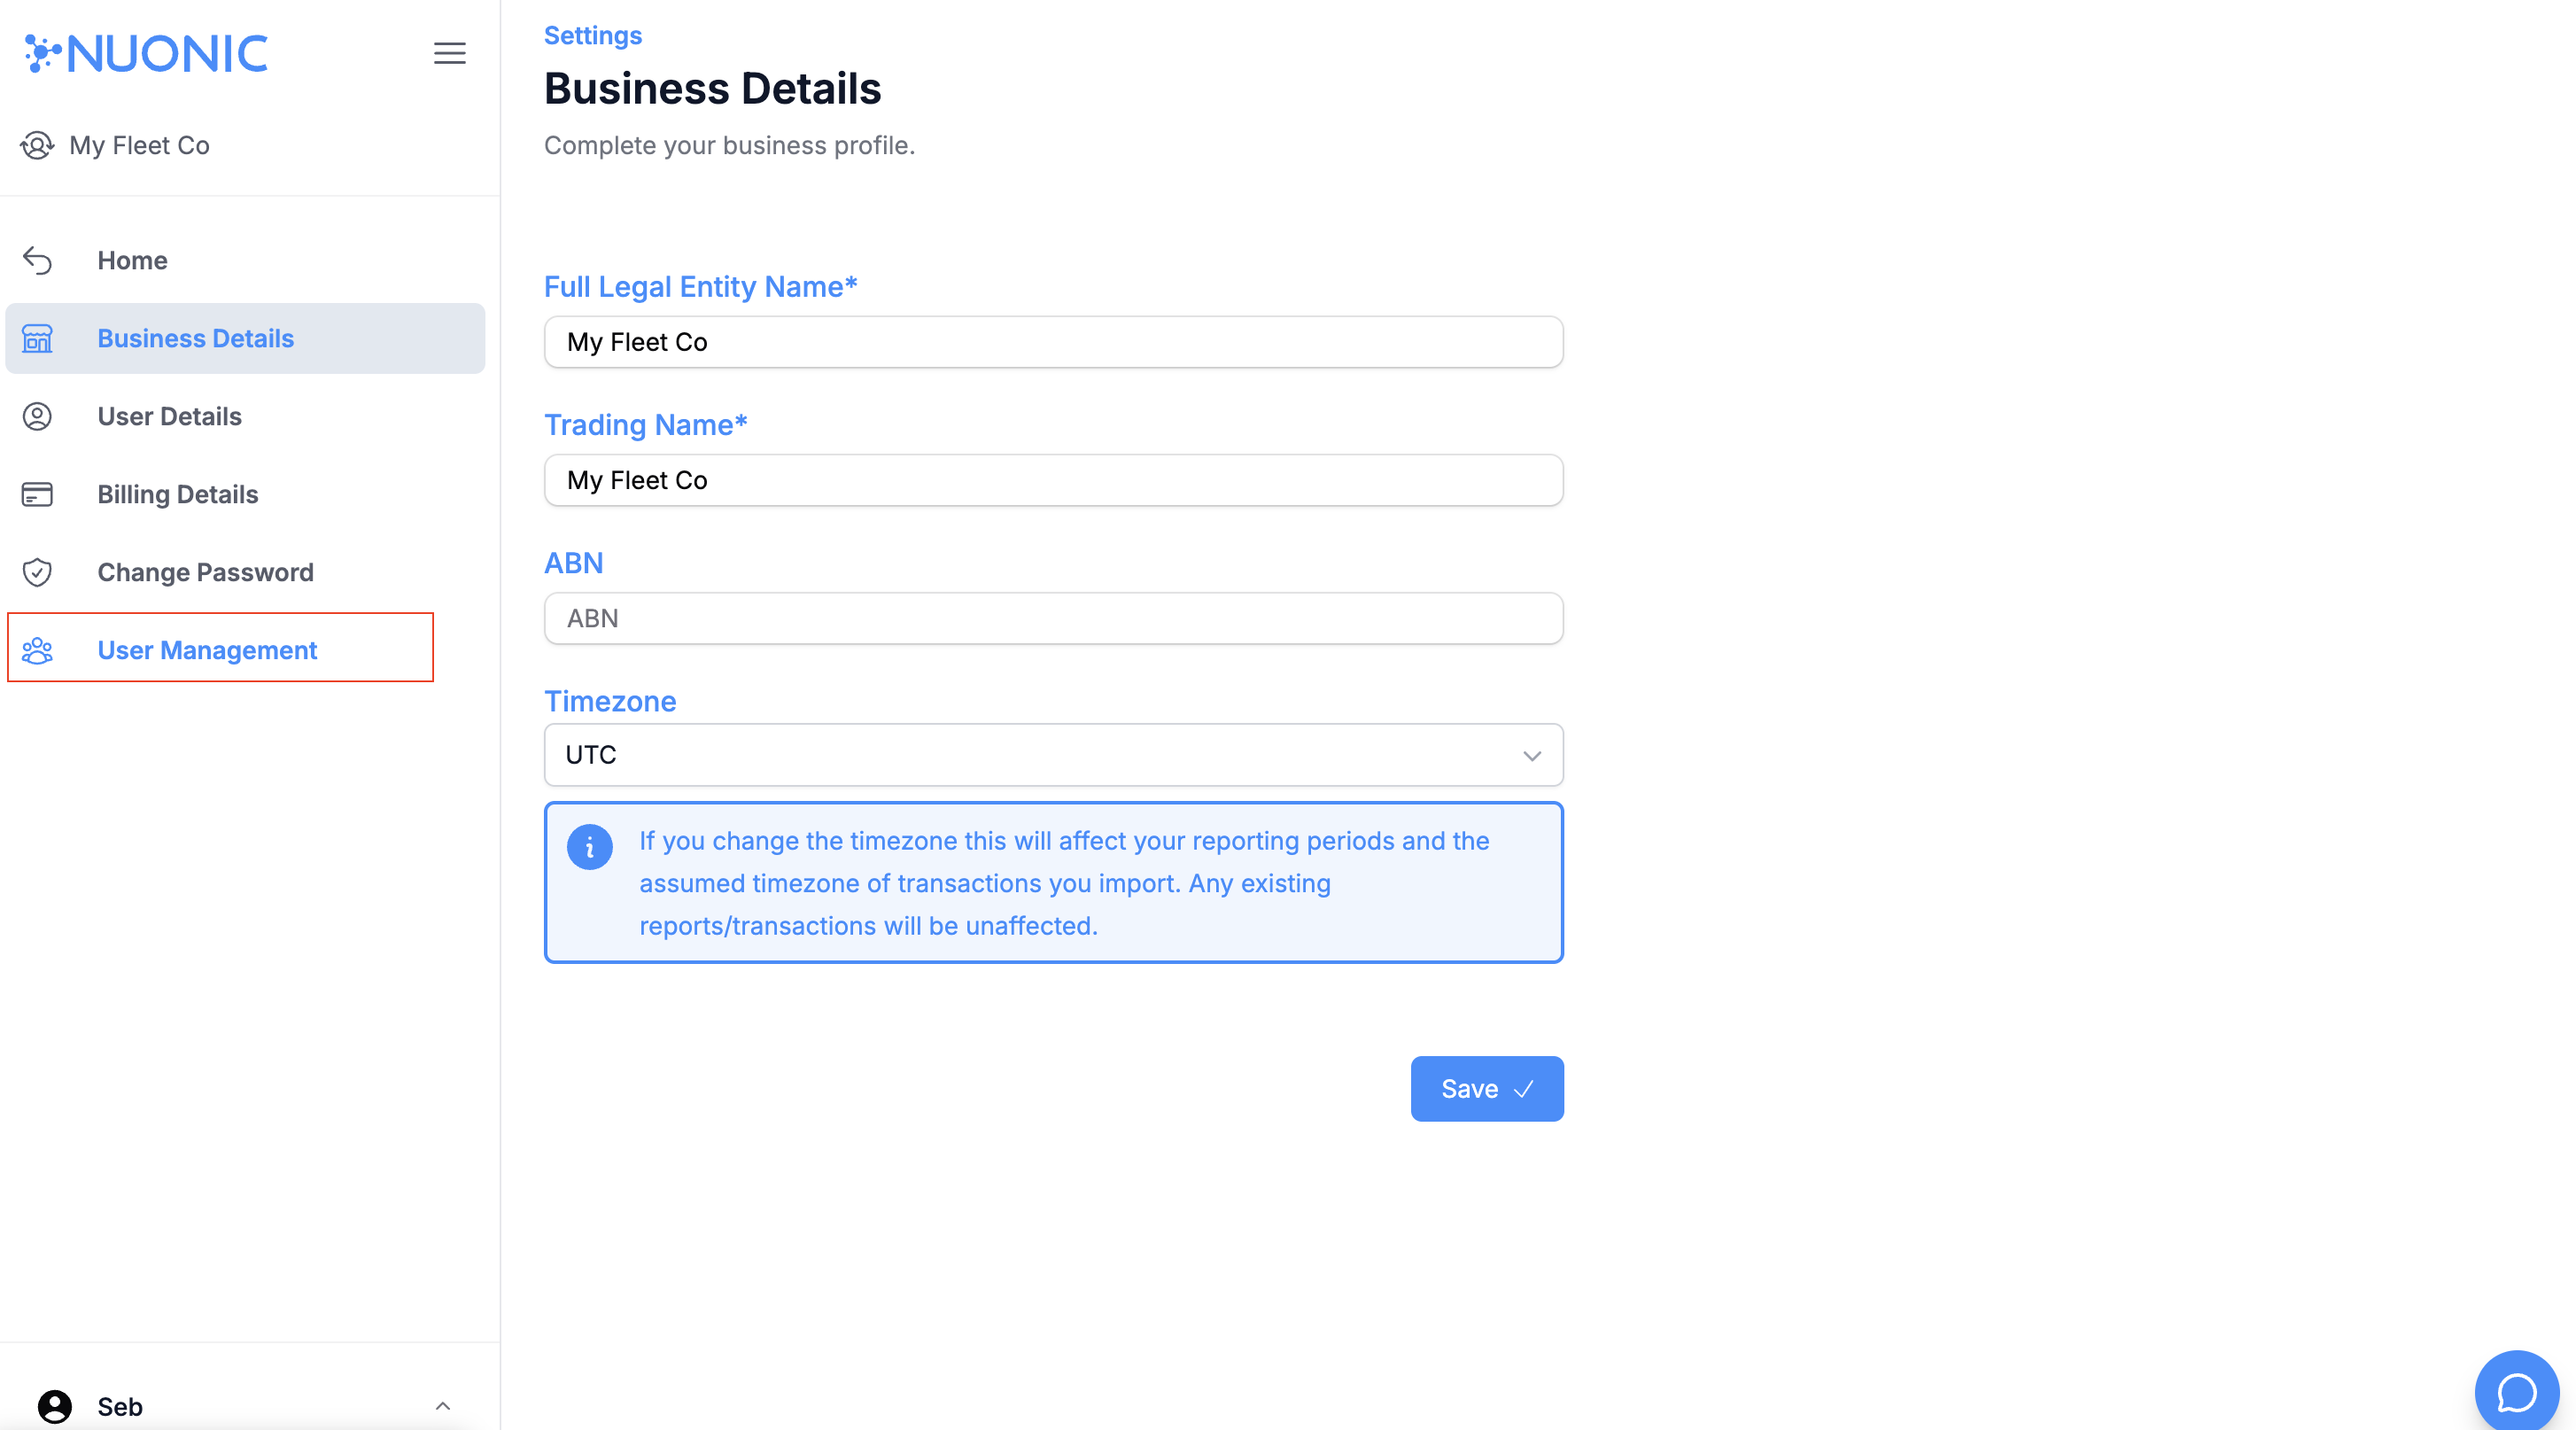Click the timezone info icon
Image resolution: width=2576 pixels, height=1430 pixels.
pos(590,847)
